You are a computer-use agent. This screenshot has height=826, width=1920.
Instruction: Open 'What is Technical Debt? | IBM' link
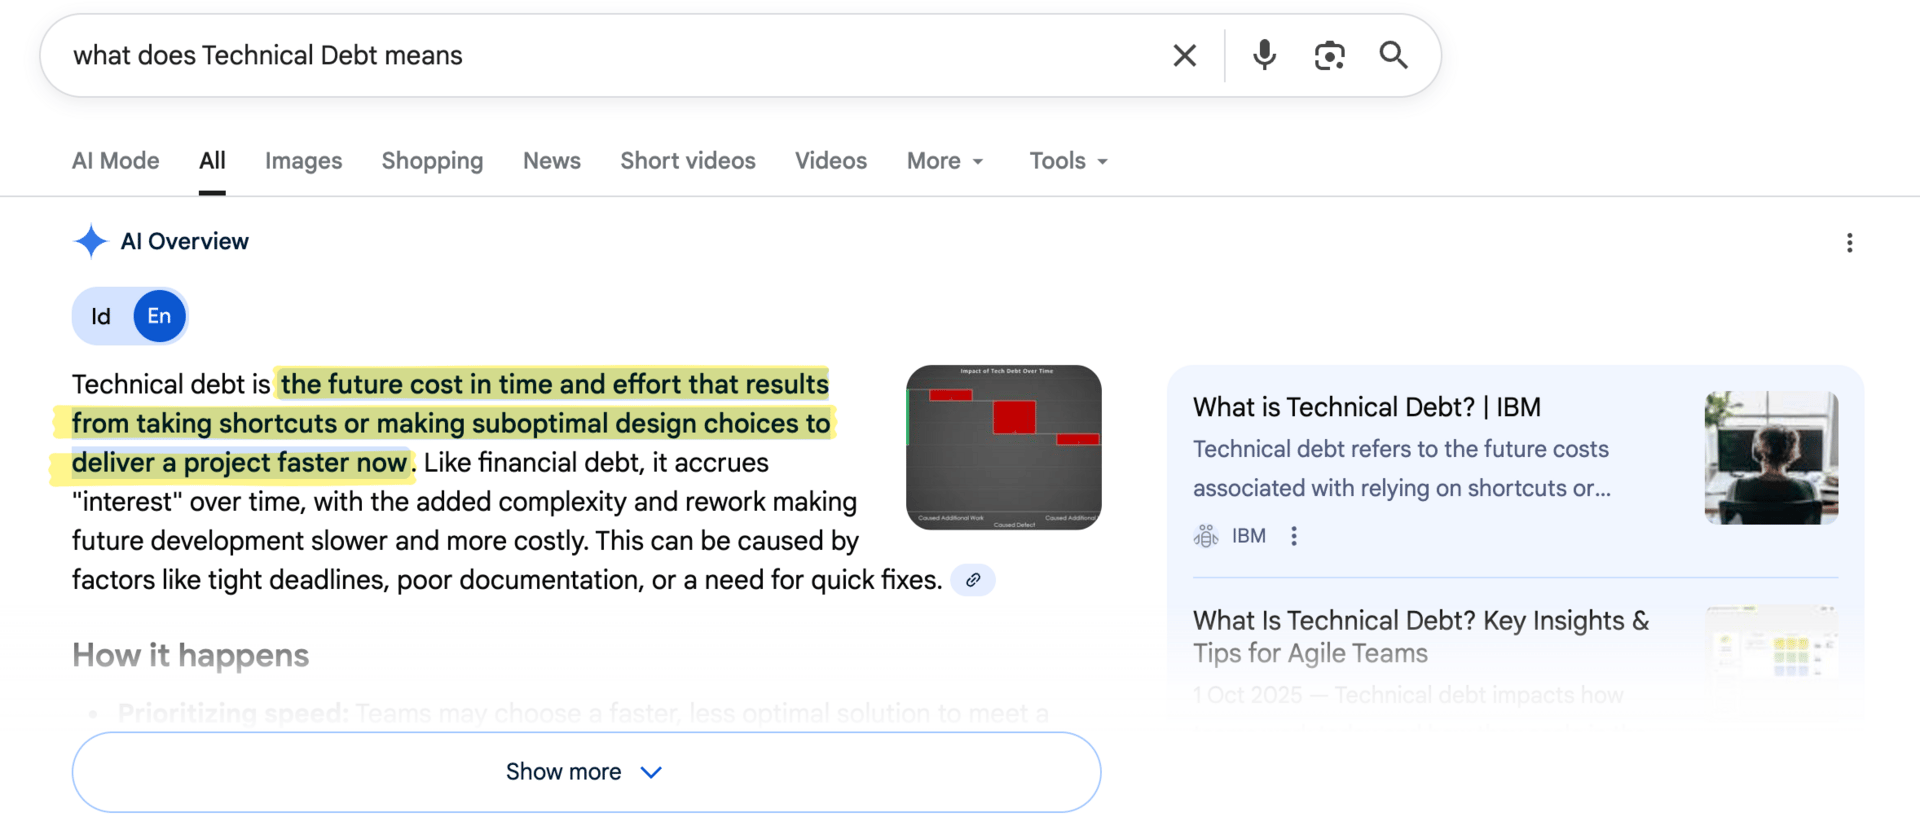tap(1367, 407)
